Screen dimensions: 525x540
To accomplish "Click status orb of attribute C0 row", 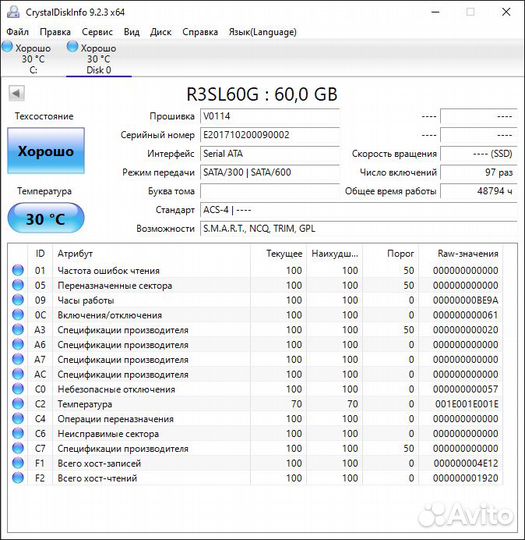I will (x=18, y=389).
